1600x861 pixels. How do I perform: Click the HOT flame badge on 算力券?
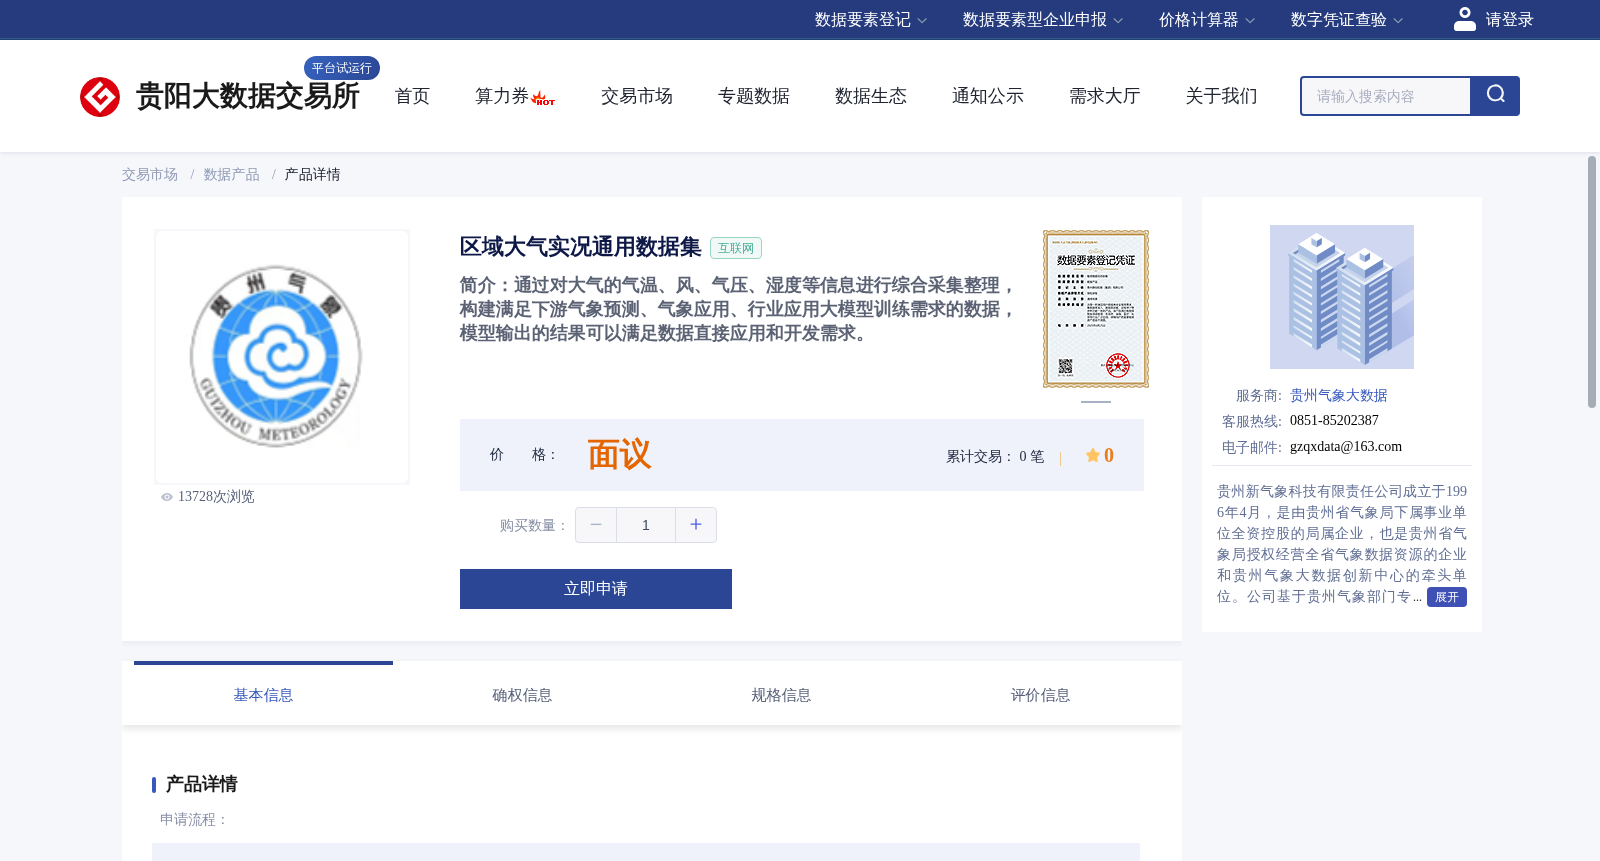[543, 99]
